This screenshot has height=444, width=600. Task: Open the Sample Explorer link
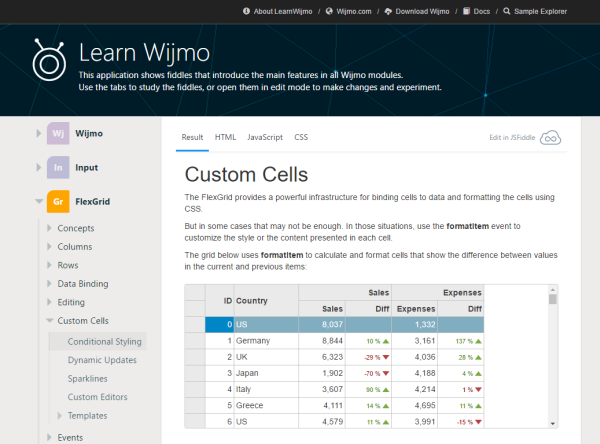click(540, 11)
